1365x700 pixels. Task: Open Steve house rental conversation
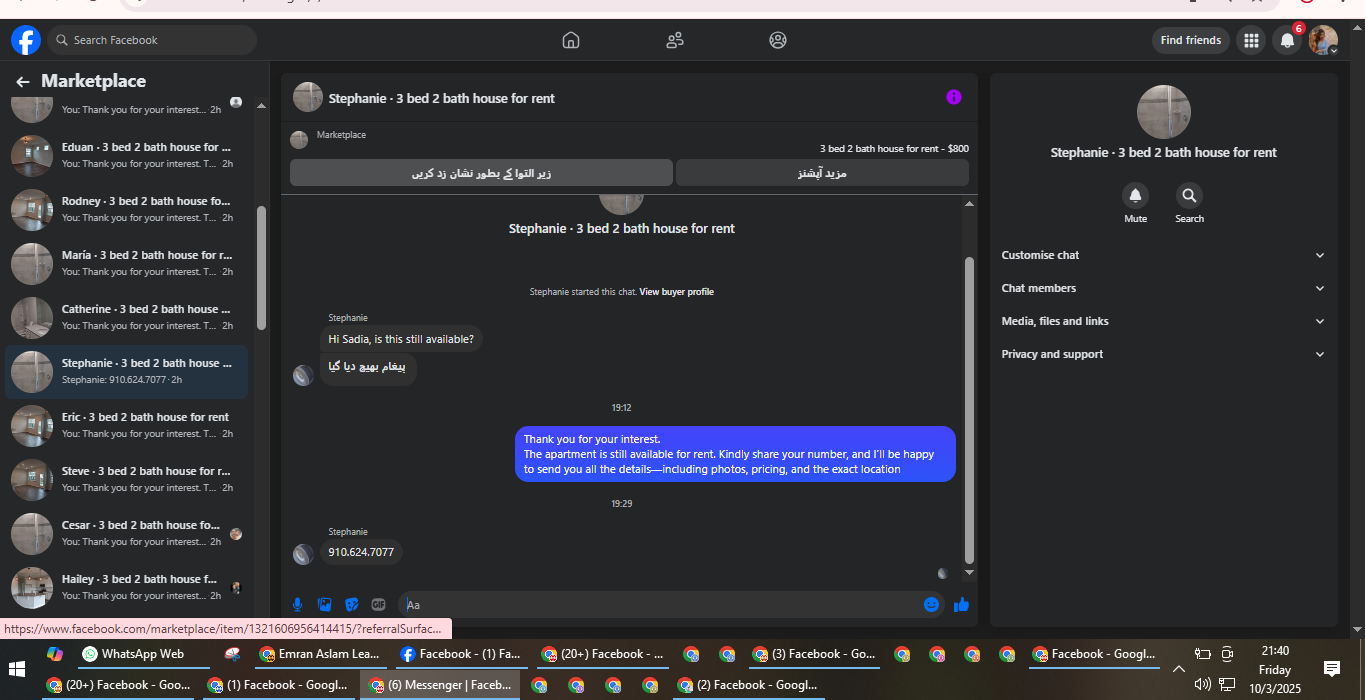click(x=126, y=479)
